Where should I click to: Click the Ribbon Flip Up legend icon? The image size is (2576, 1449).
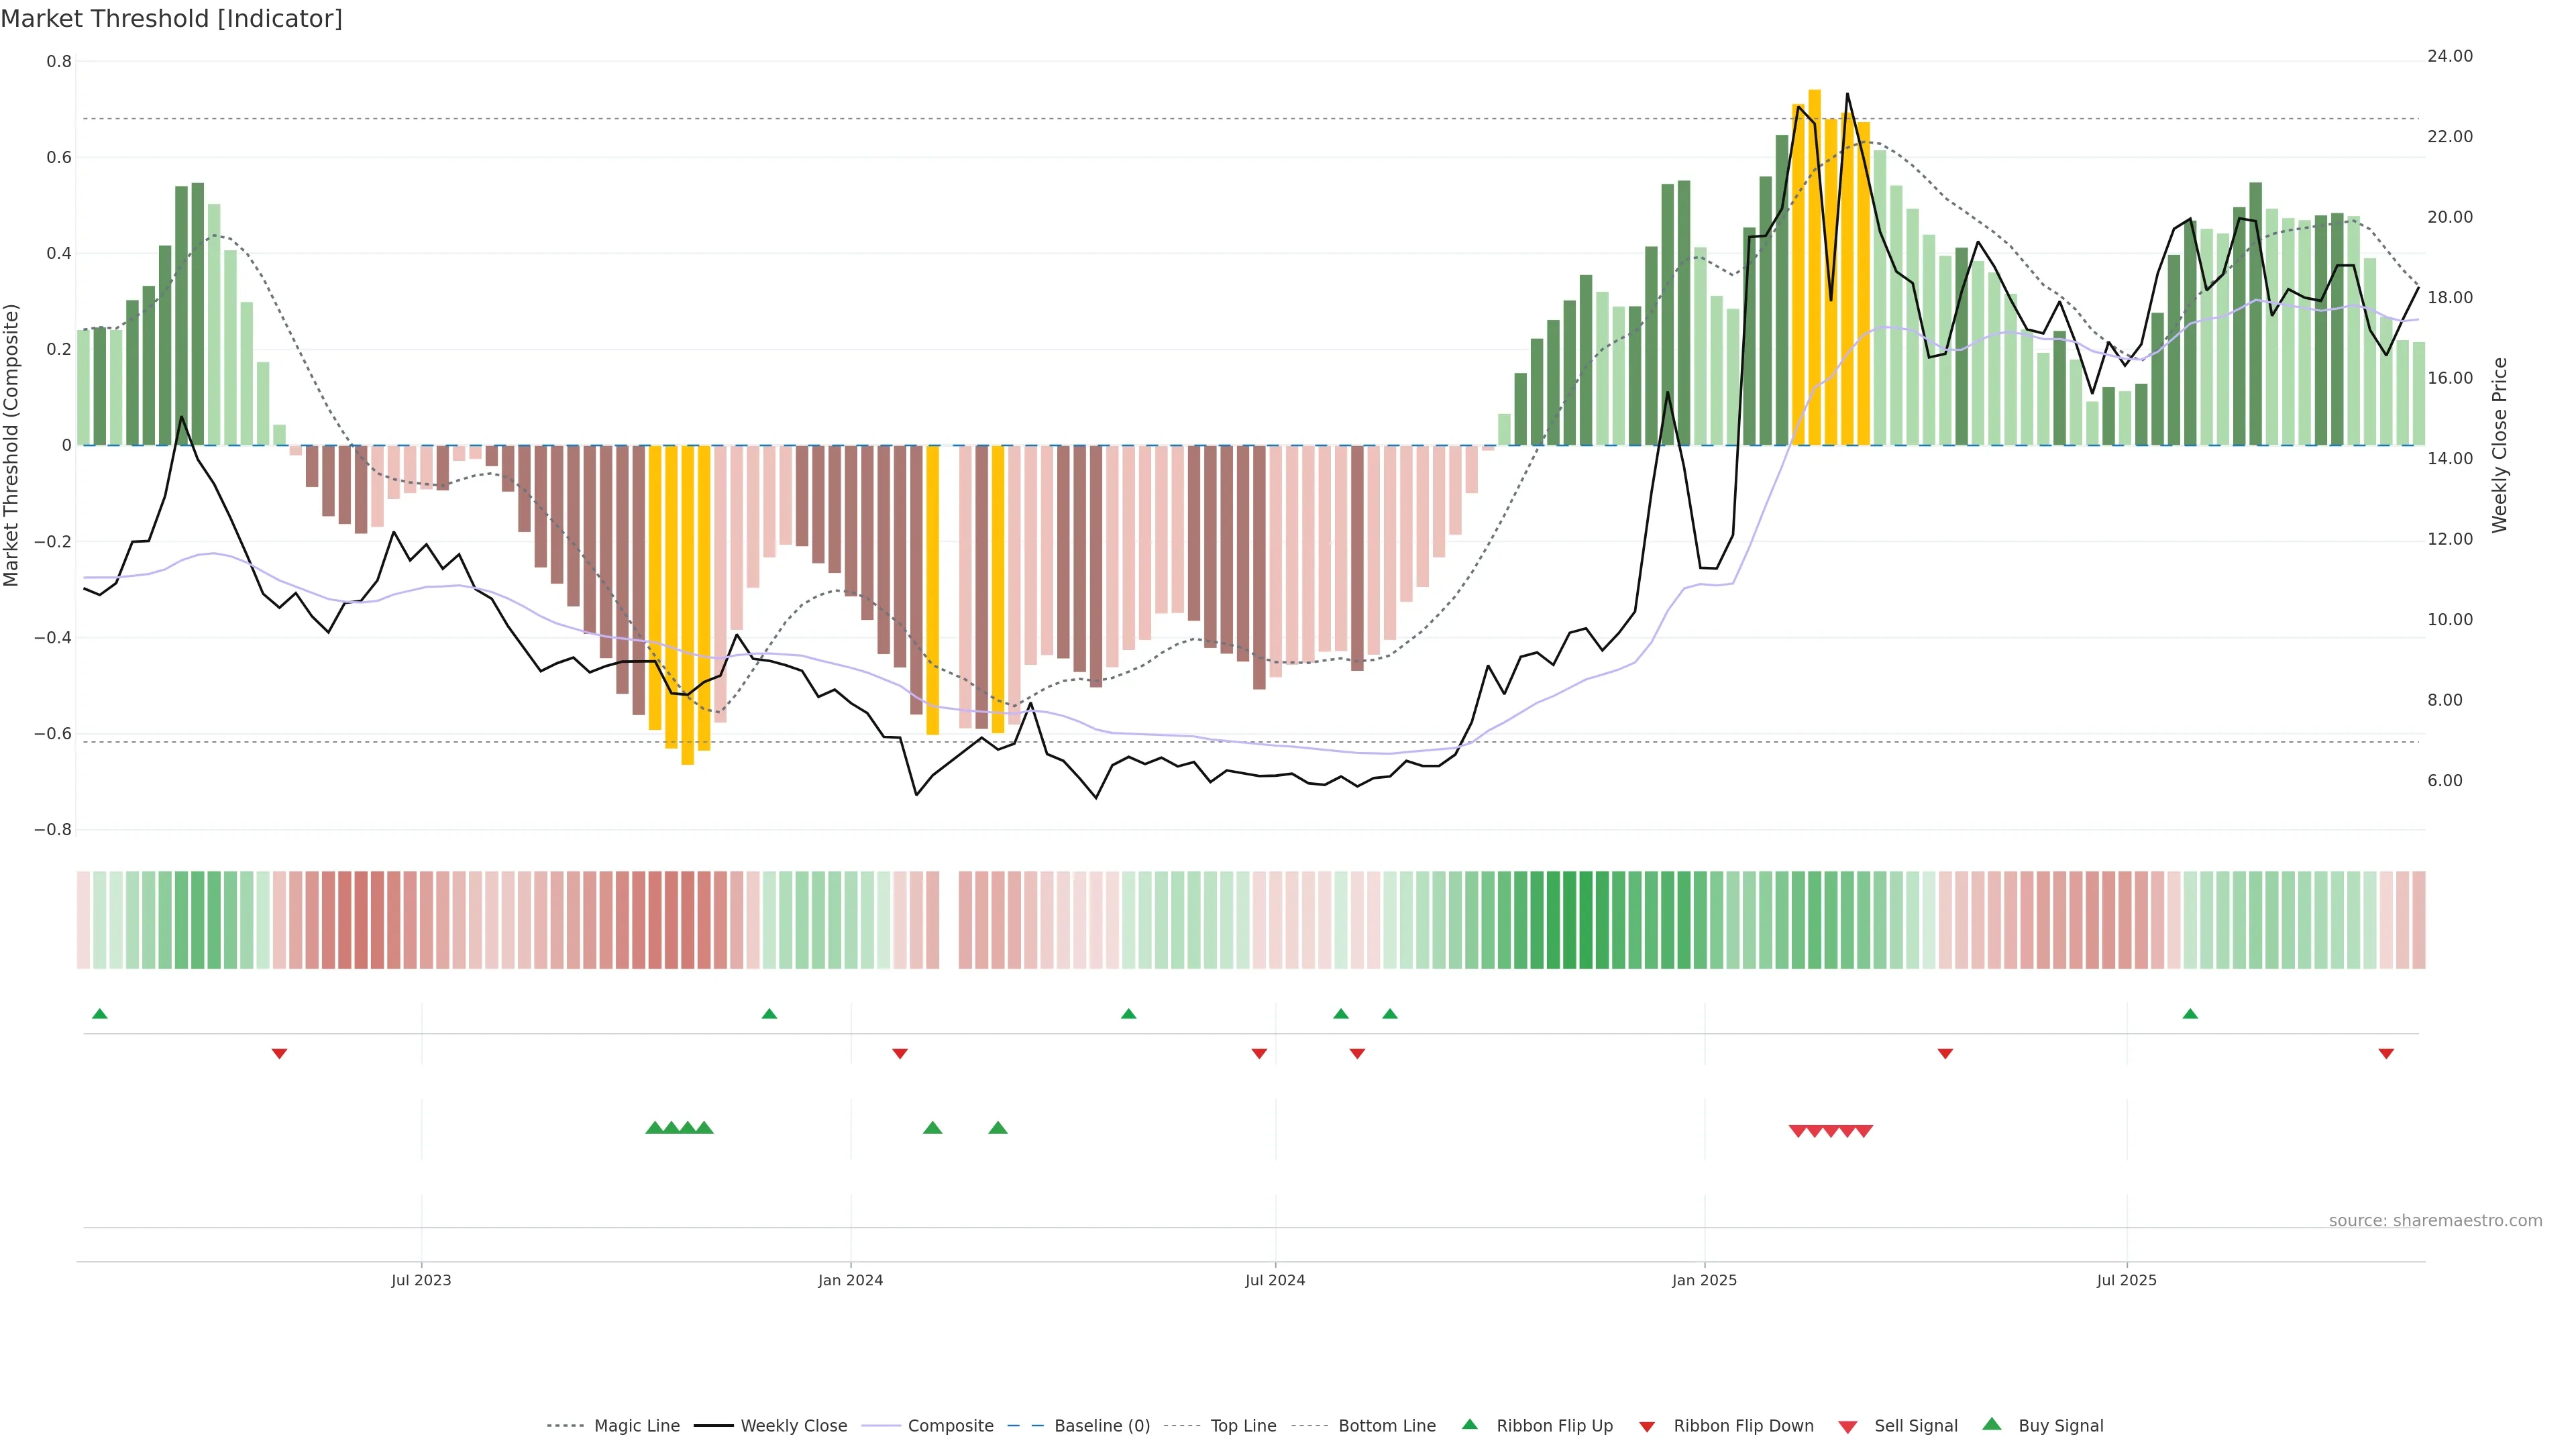point(1469,1424)
